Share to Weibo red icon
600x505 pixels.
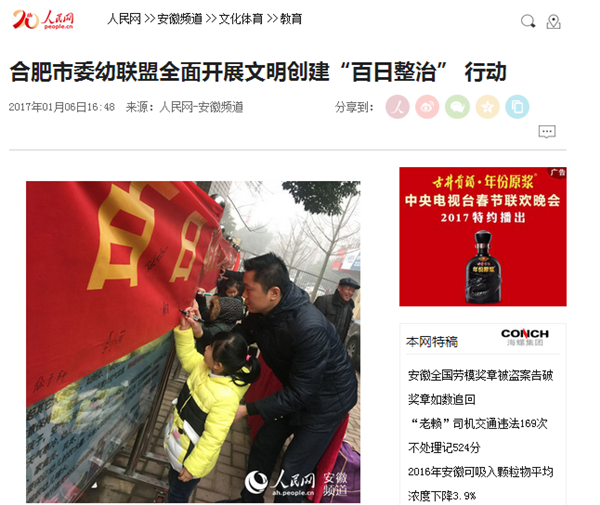(427, 107)
